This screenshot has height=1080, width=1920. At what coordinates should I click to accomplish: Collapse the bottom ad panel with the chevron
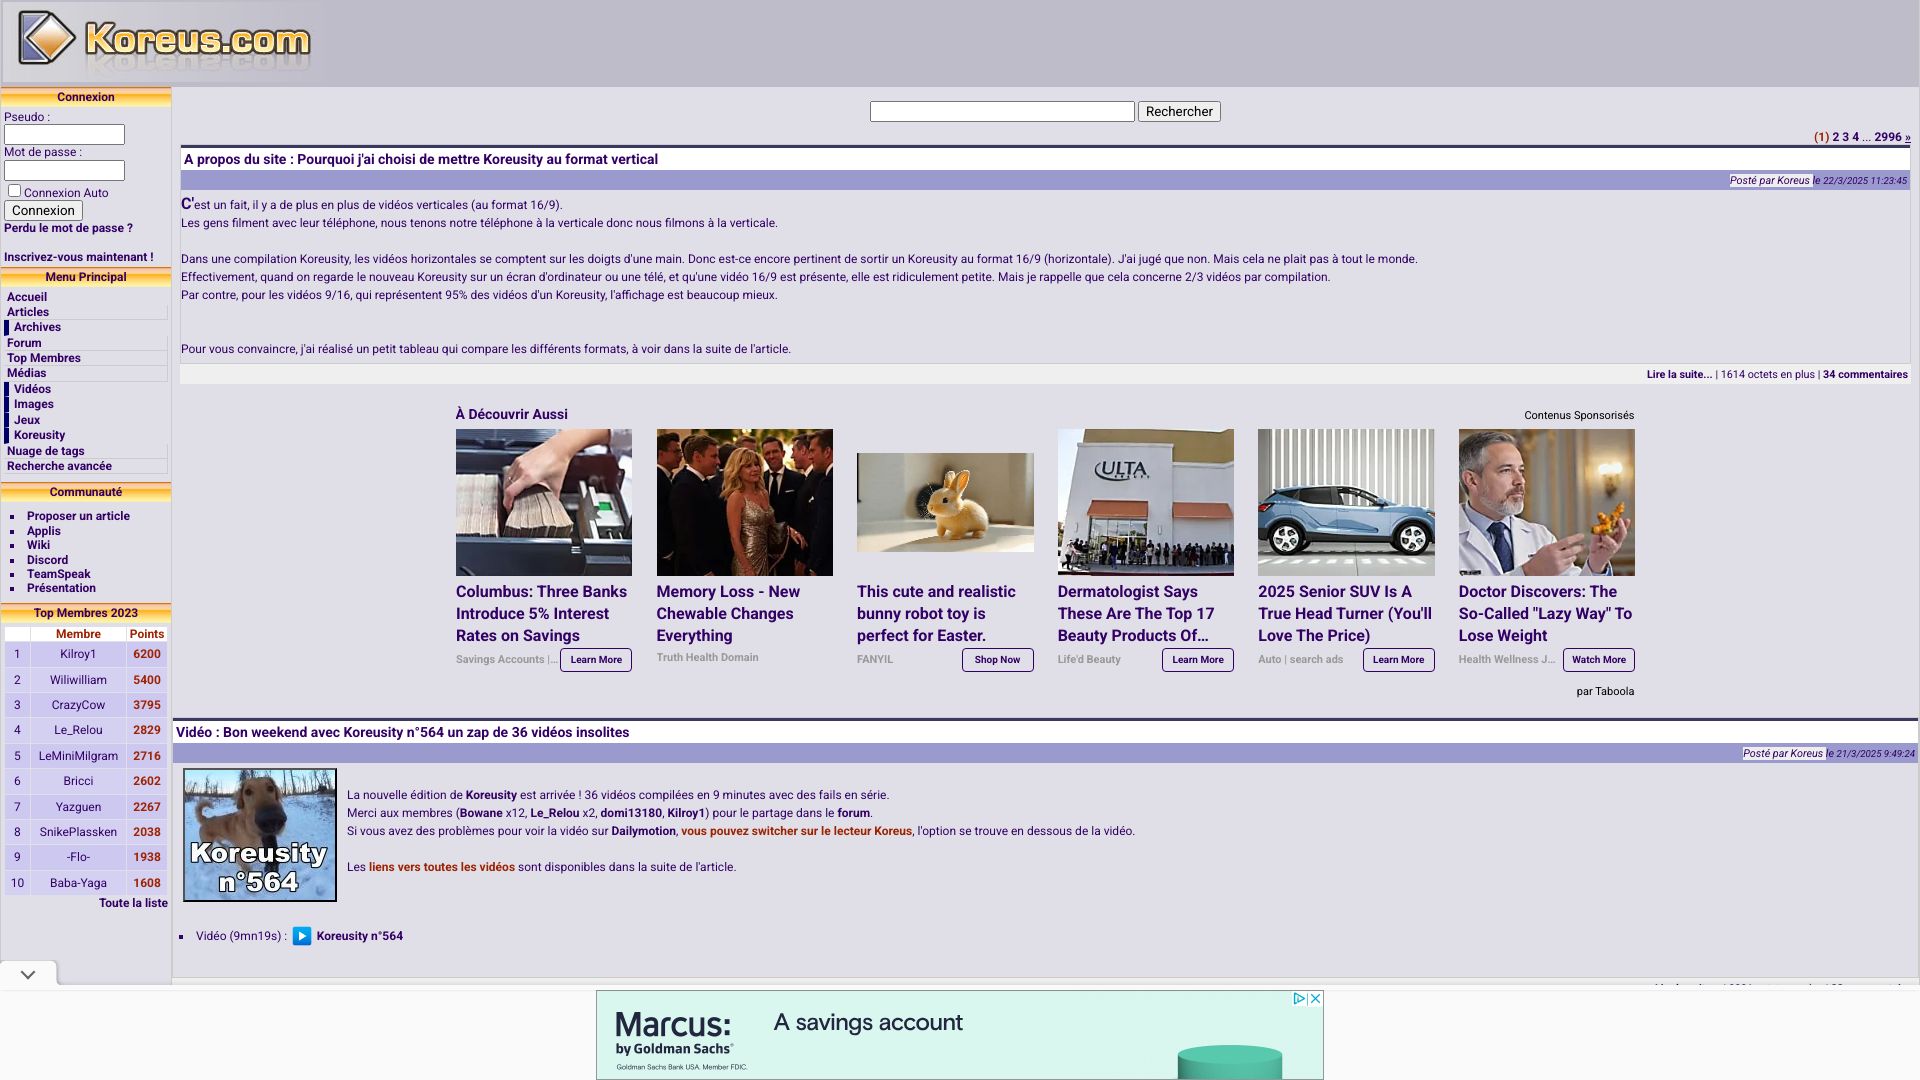click(x=28, y=975)
